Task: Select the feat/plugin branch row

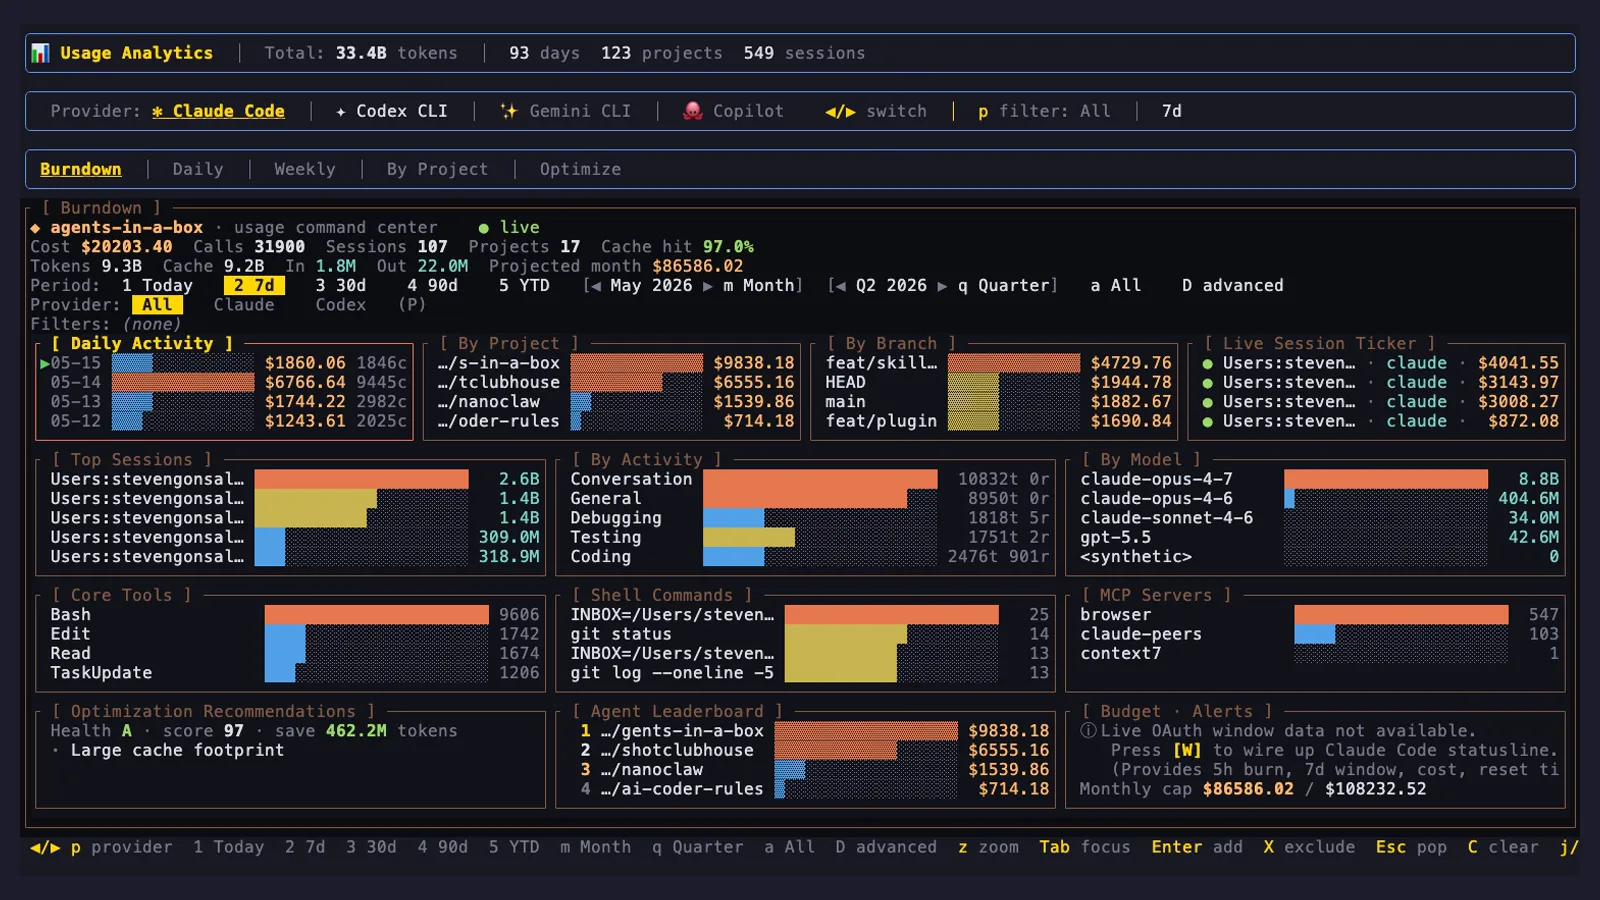Action: (998, 422)
